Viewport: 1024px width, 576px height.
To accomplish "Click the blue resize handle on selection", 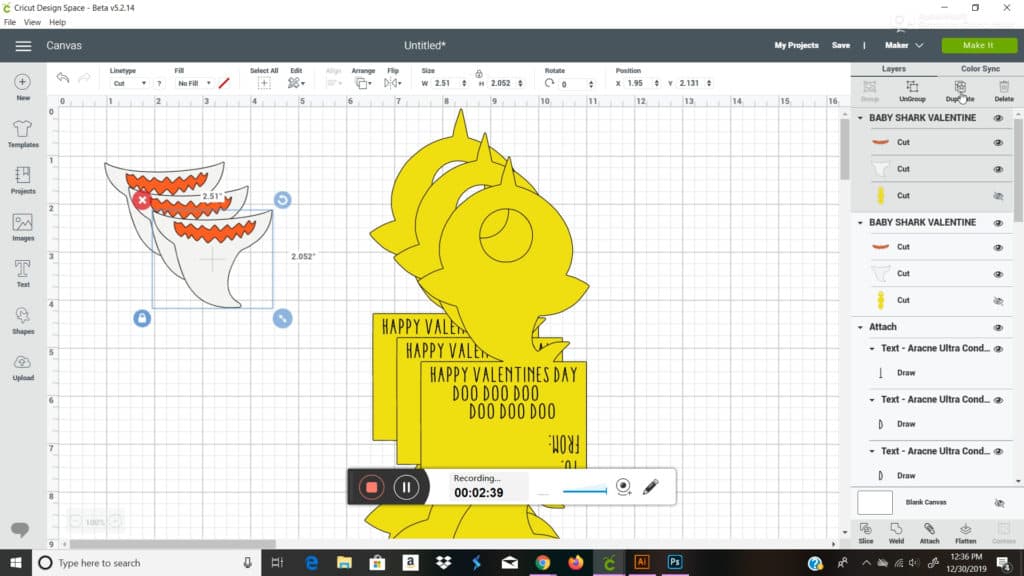I will click(282, 318).
